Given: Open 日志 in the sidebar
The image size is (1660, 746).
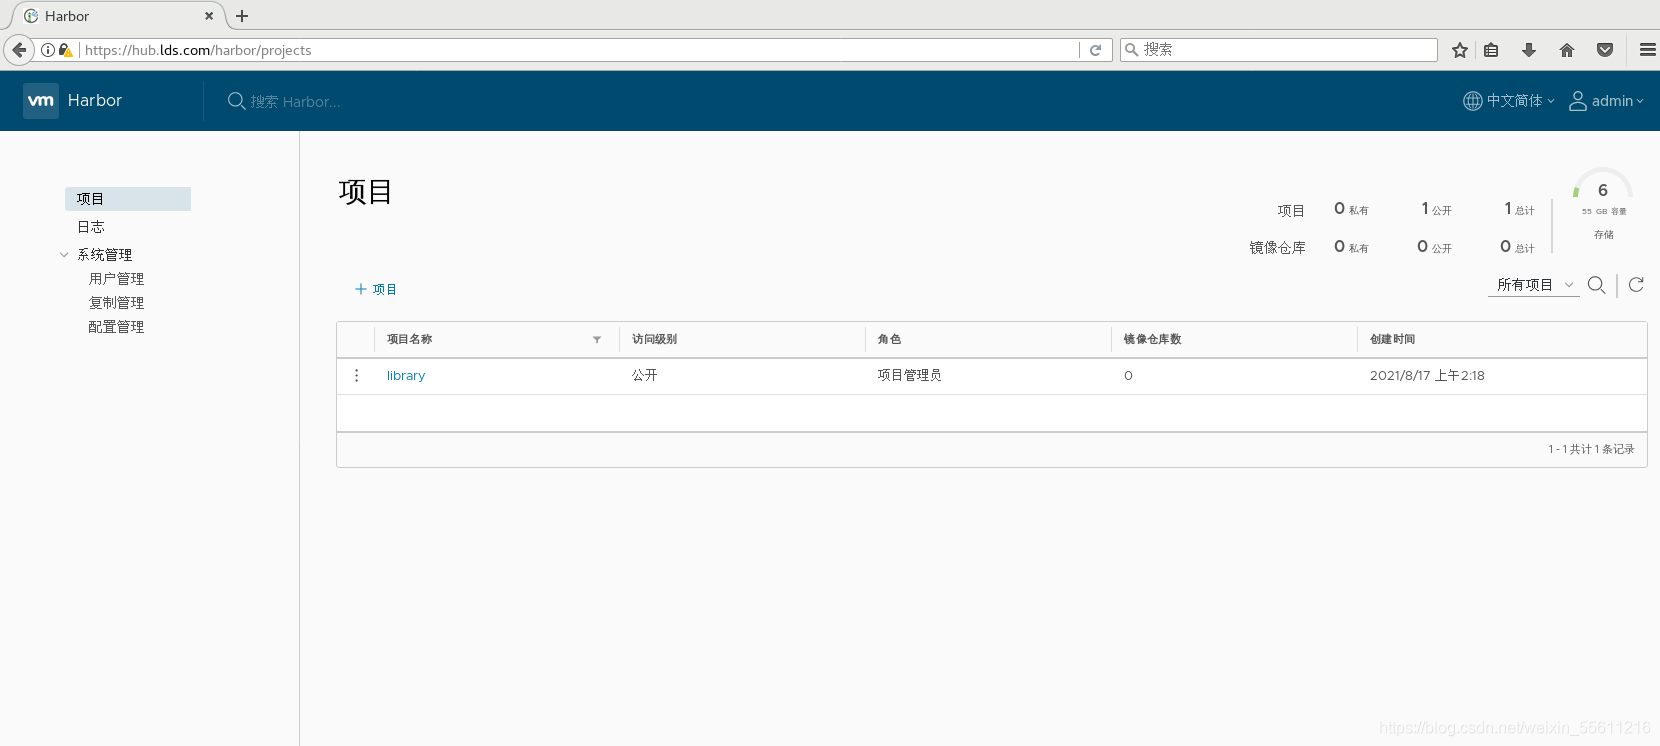Looking at the screenshot, I should [x=91, y=227].
